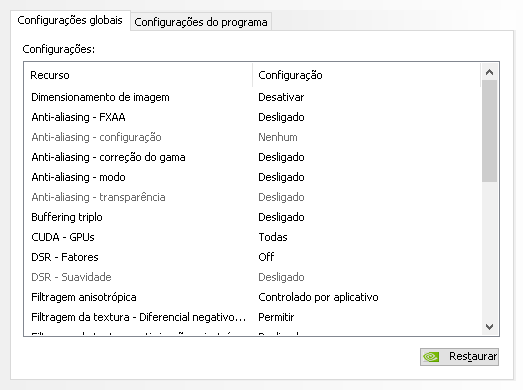
Task: Select the Dimensionamento de imagem row
Action: click(x=253, y=97)
